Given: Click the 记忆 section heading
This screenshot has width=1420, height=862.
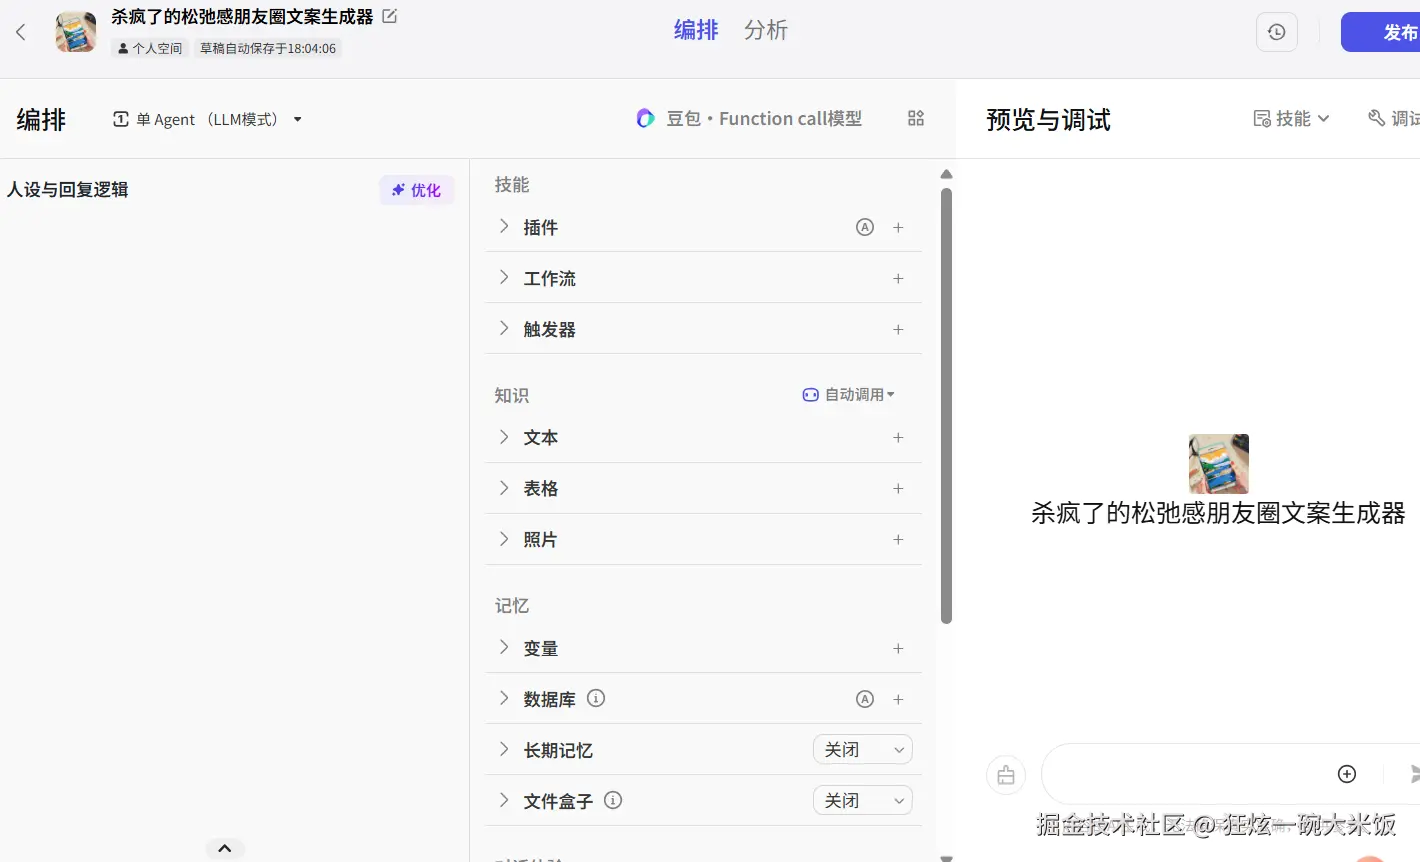Looking at the screenshot, I should (512, 606).
